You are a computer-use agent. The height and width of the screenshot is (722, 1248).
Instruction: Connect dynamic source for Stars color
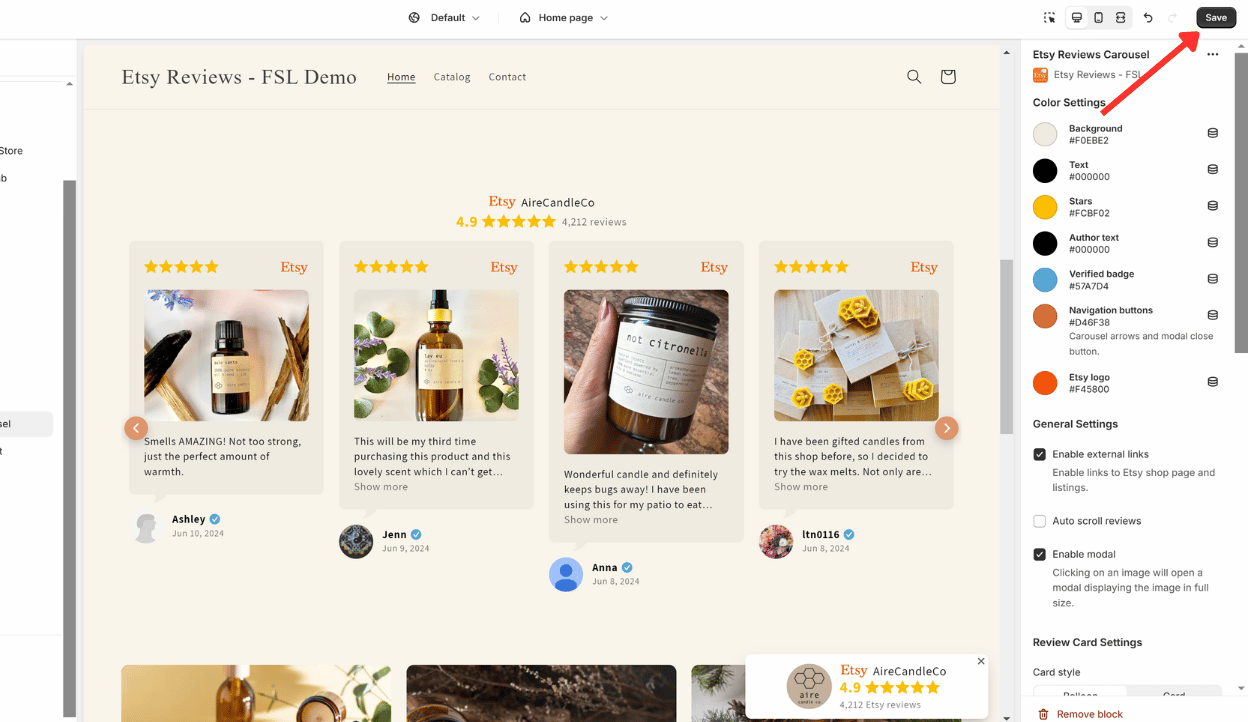coord(1213,206)
